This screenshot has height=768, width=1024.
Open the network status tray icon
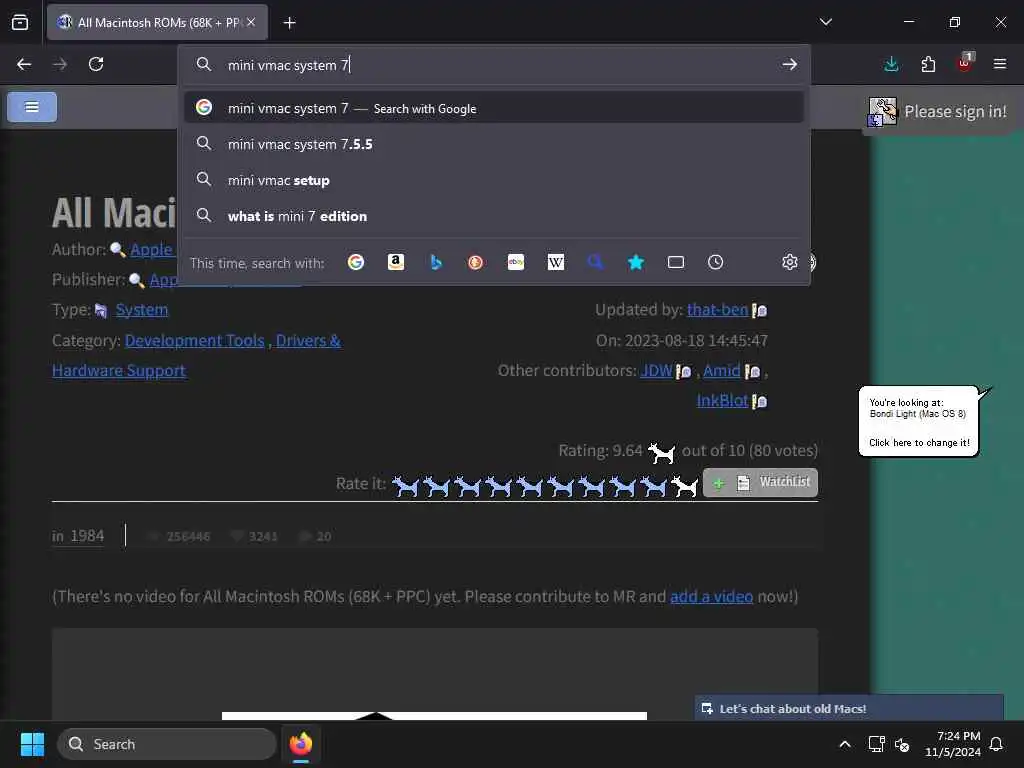[x=876, y=744]
